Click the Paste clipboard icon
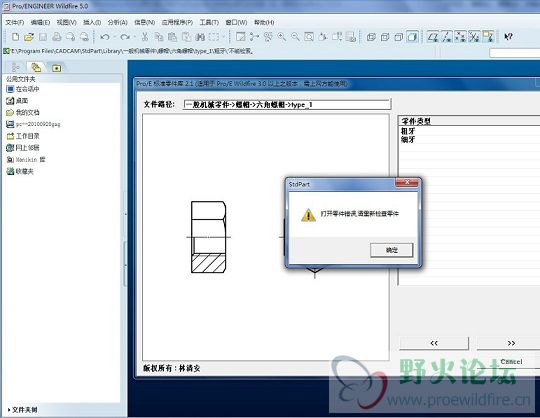The image size is (540, 418). pyautogui.click(x=172, y=36)
